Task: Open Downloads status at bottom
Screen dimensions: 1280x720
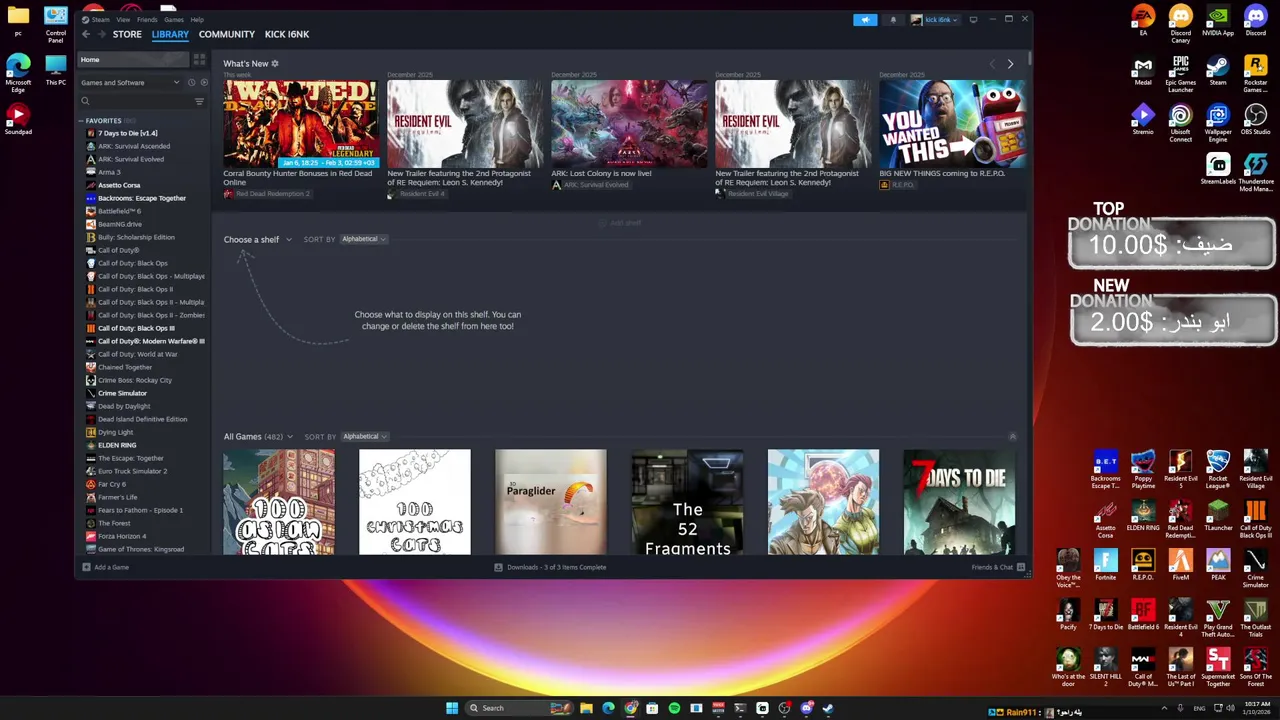Action: 551,567
